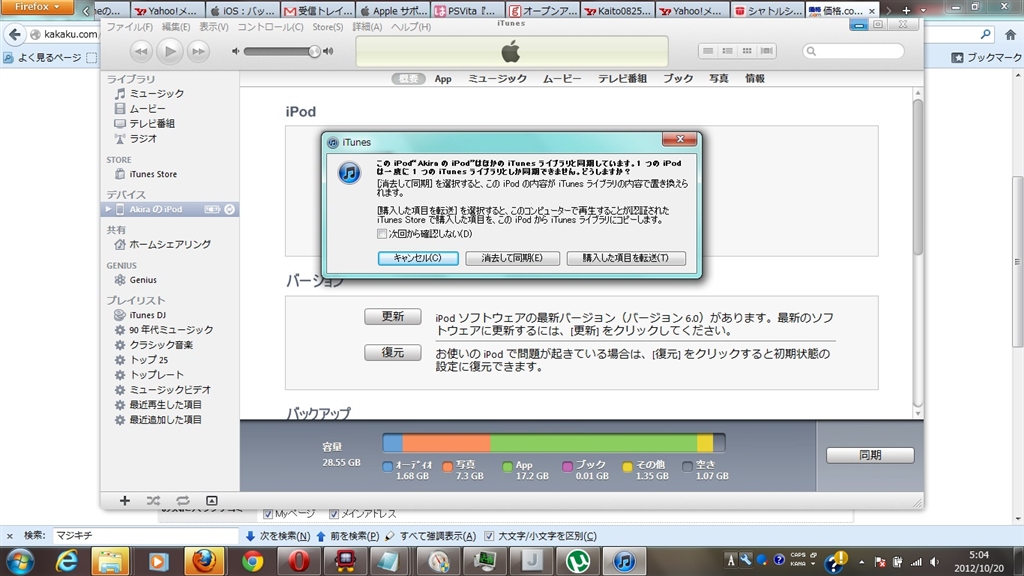Add a new playlist with the plus icon
1024x576 pixels.
point(125,500)
